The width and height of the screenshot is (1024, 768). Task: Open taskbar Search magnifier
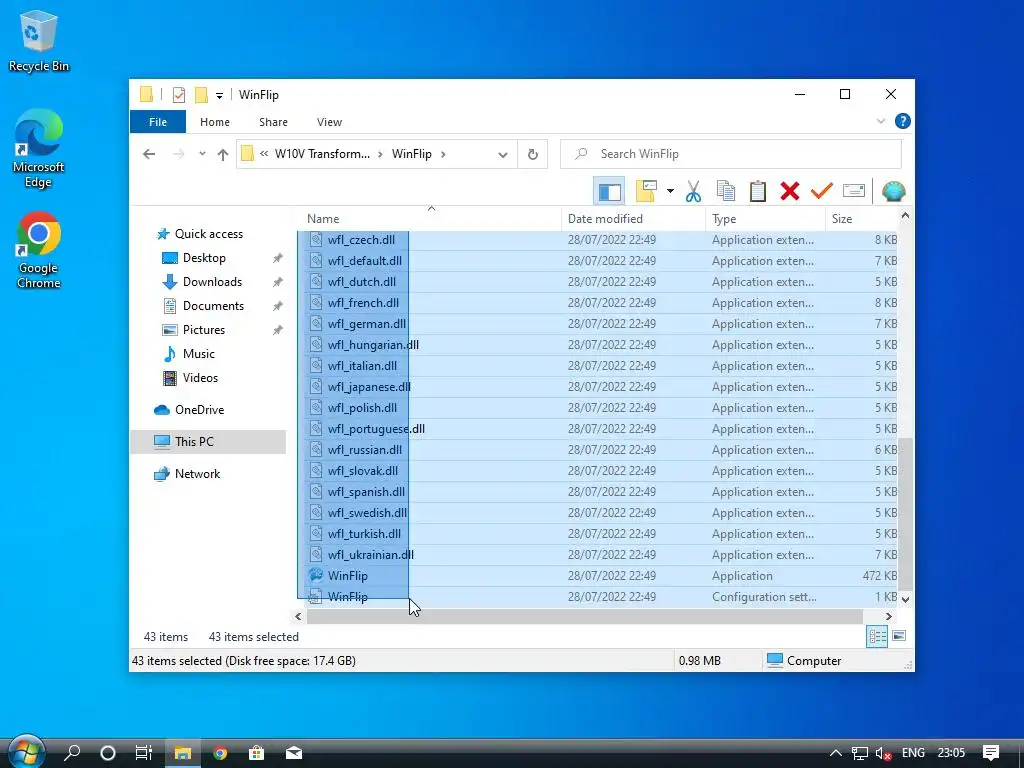pos(72,753)
